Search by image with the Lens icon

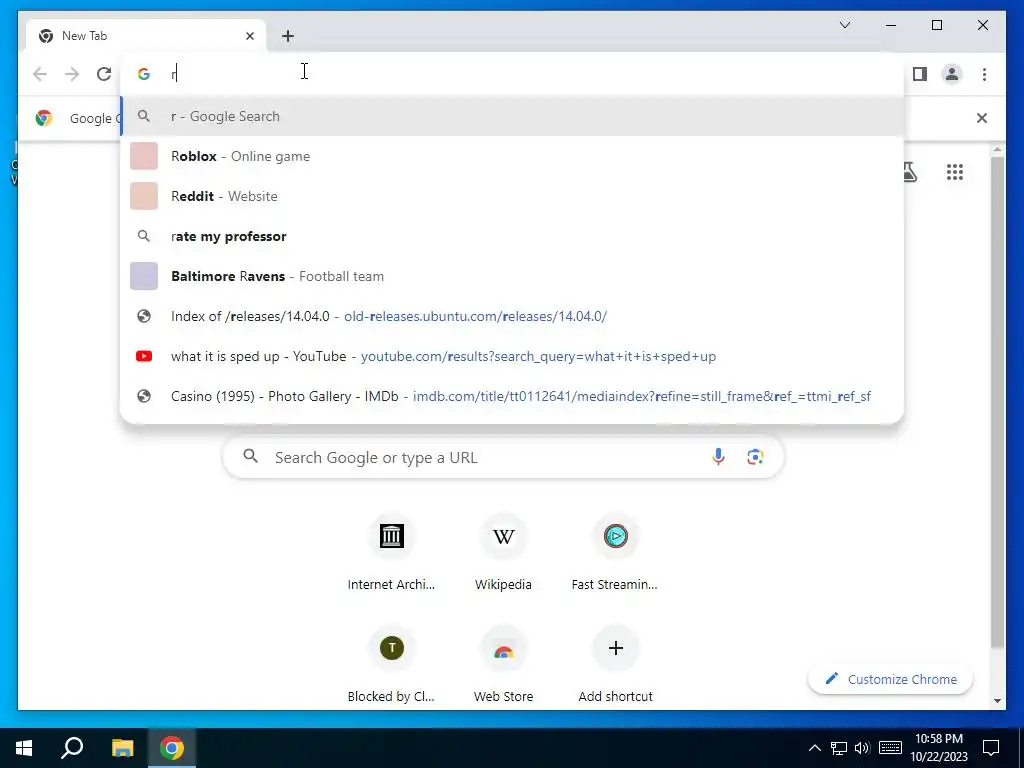pos(755,457)
